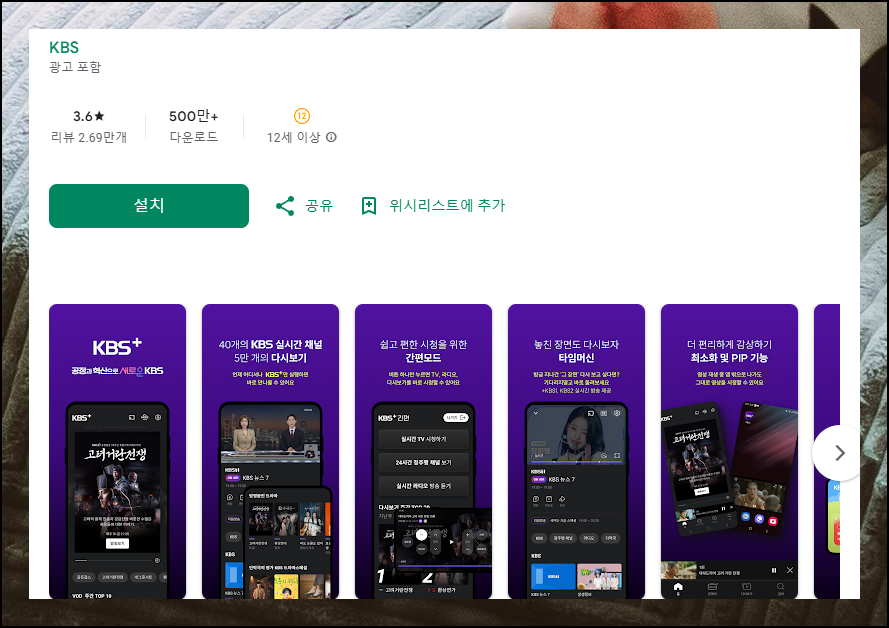Image resolution: width=889 pixels, height=628 pixels.
Task: Click the 다운로드 label
Action: tap(194, 137)
